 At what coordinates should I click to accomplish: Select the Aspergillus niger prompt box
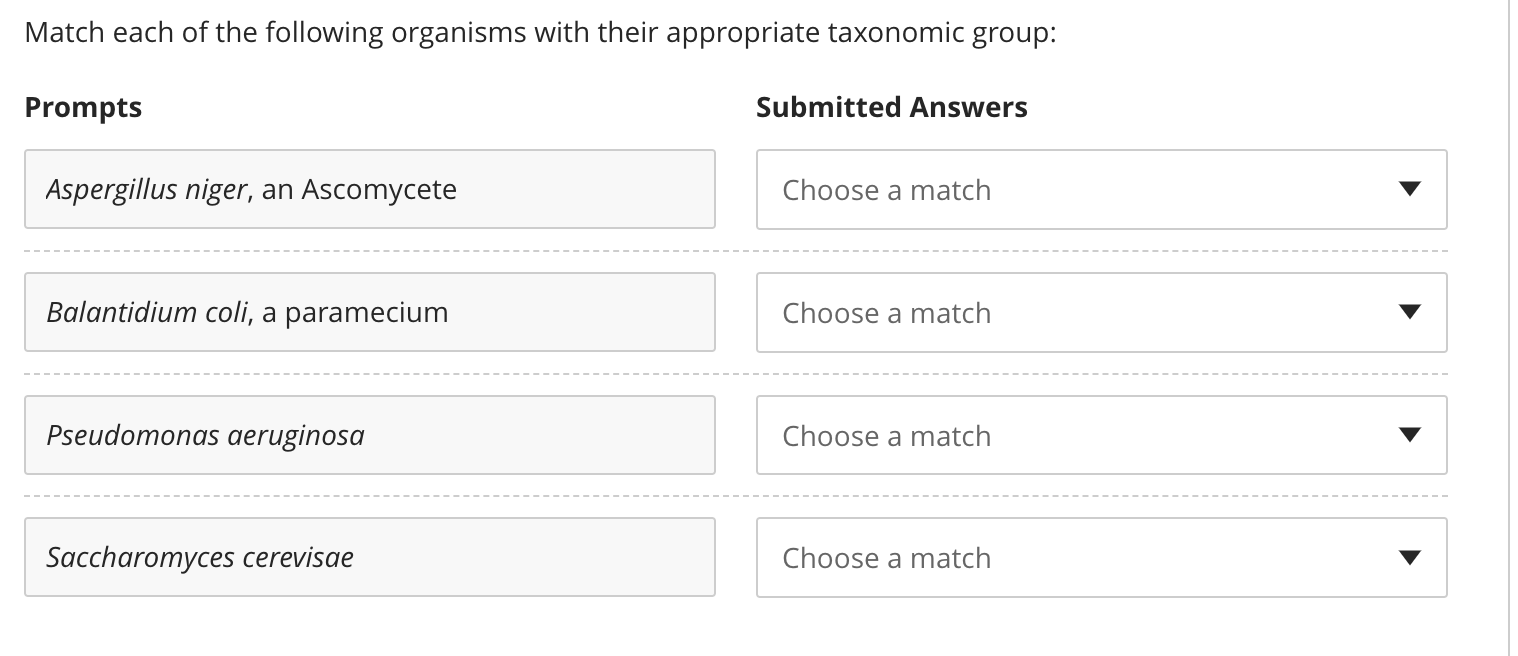coord(369,189)
